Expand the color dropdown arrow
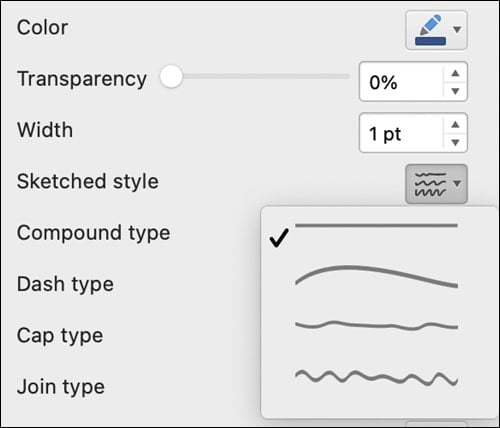 point(457,30)
